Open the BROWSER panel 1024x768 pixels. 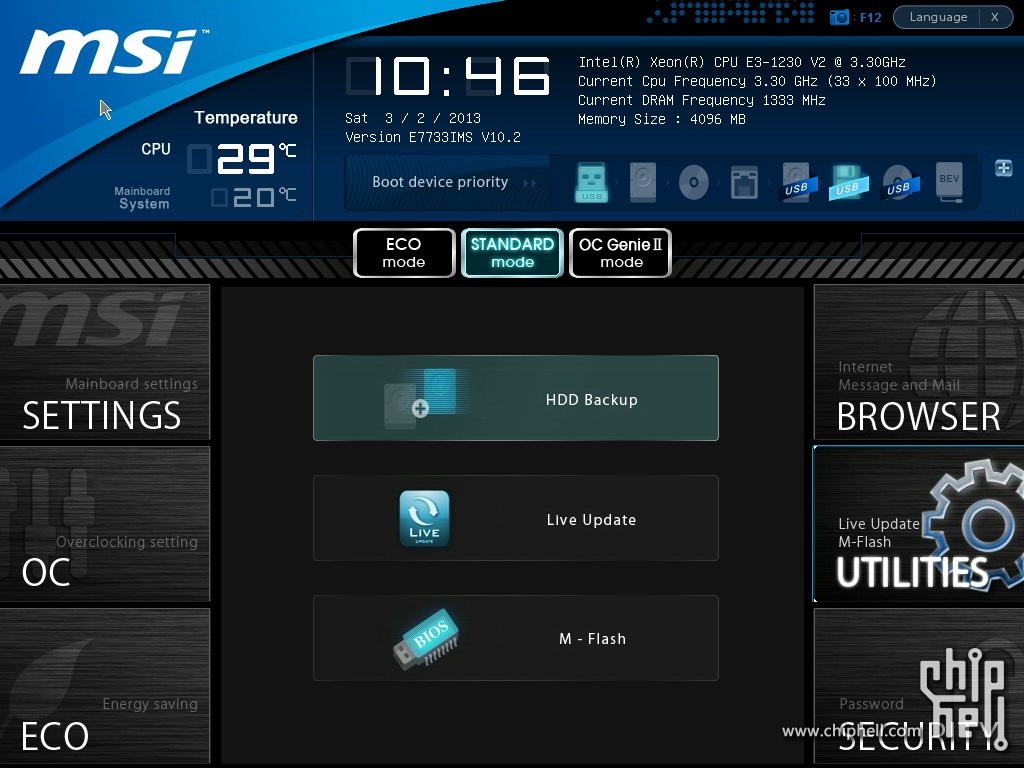tap(919, 362)
